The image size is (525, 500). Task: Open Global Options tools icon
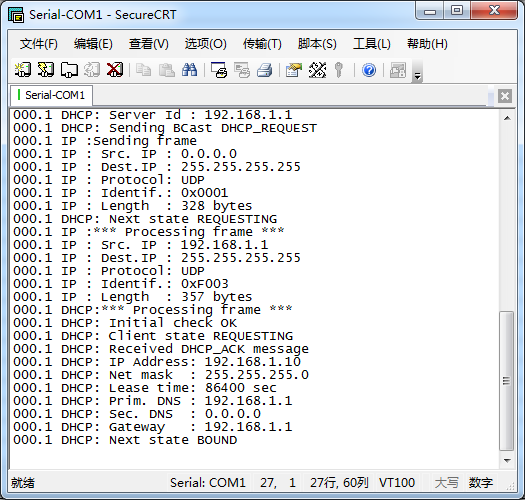pyautogui.click(x=317, y=70)
